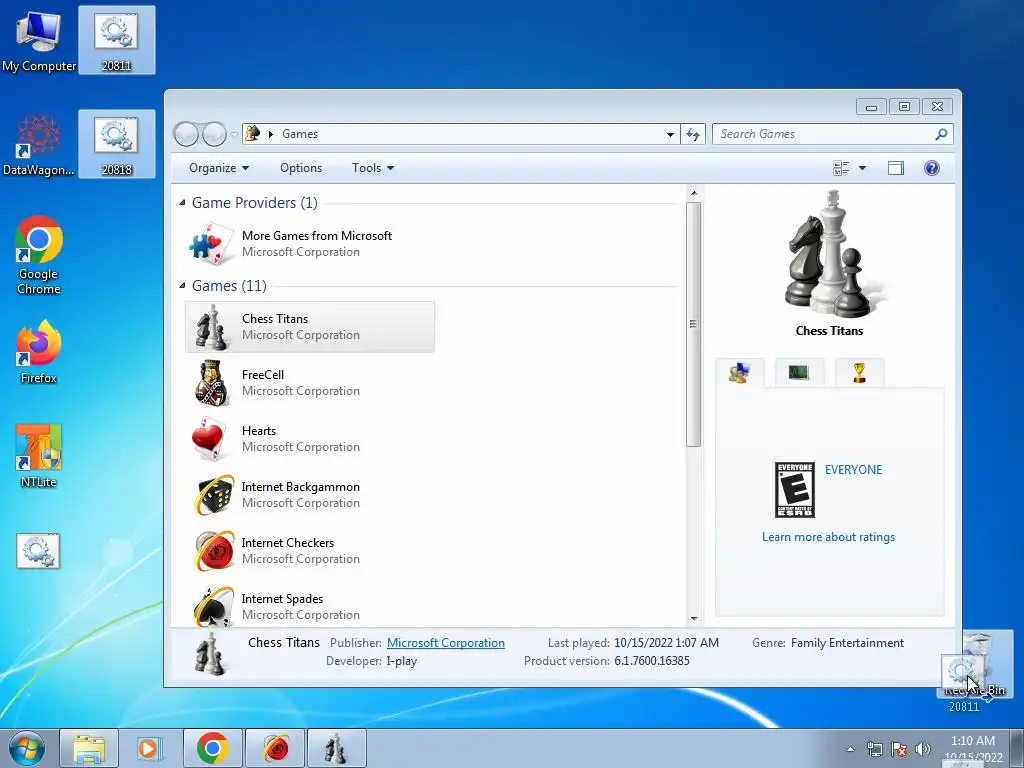Collapse the Games (11) group
Screen dimensions: 1024x768
pos(182,286)
